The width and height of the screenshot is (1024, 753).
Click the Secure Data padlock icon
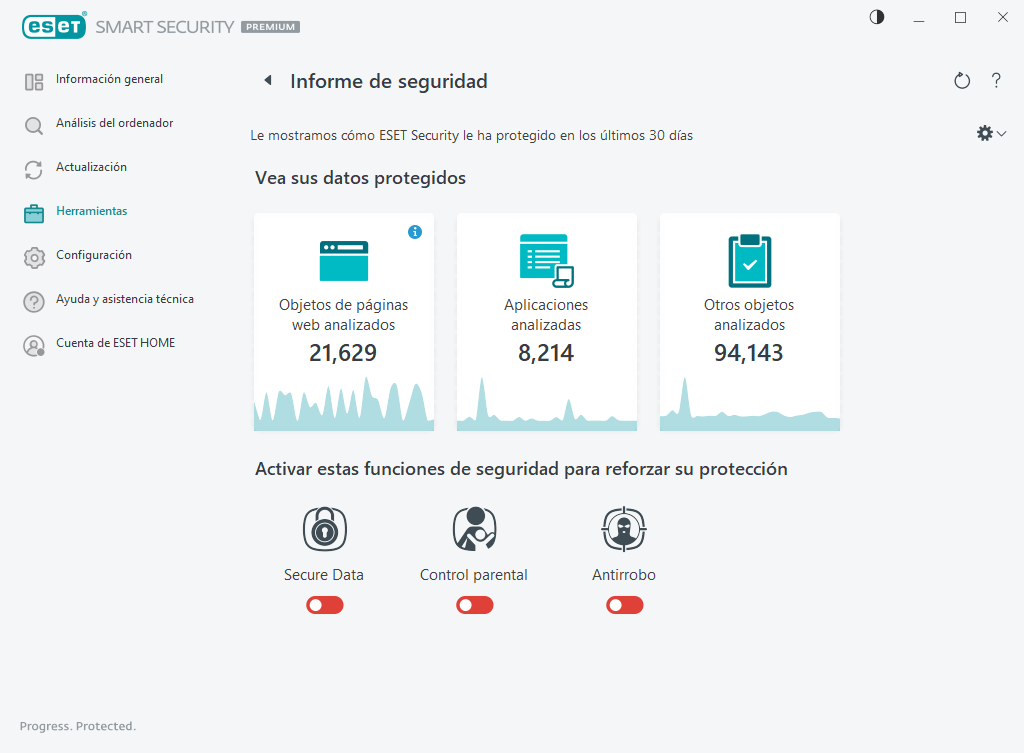click(x=324, y=528)
